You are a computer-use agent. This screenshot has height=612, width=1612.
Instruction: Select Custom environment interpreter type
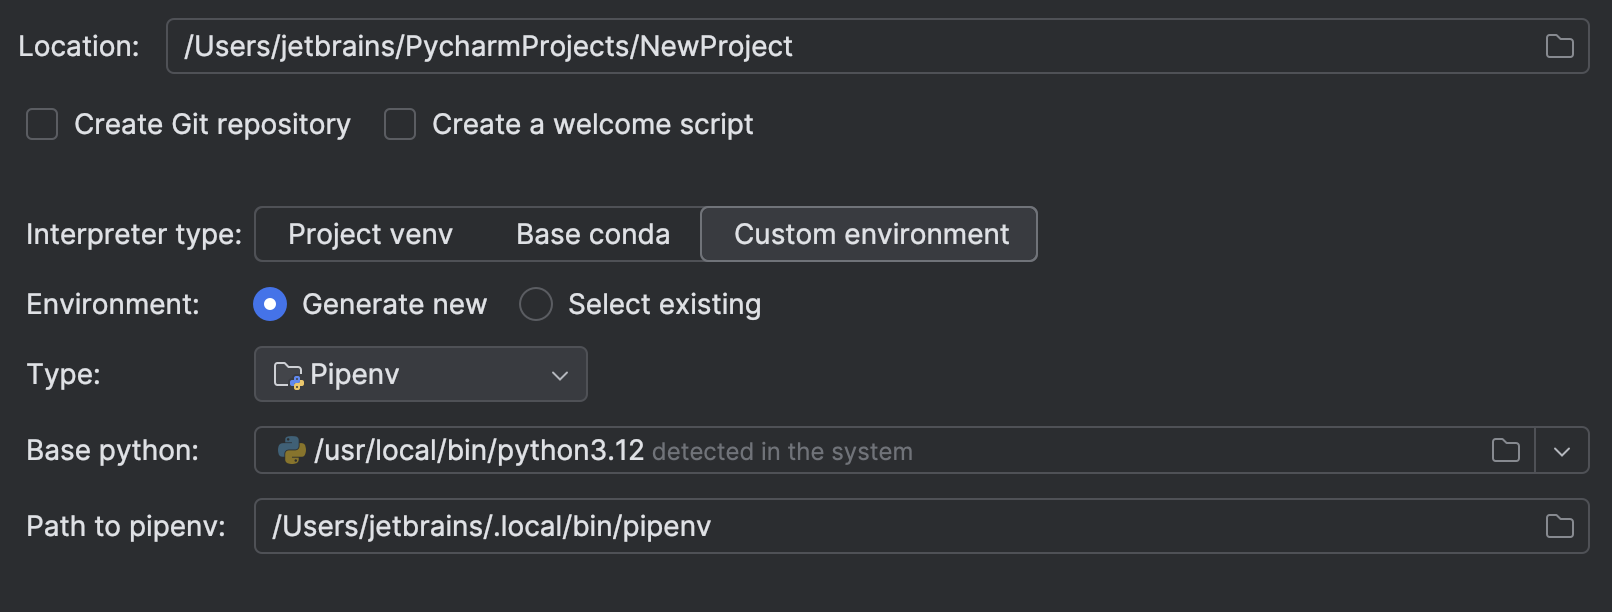[870, 234]
